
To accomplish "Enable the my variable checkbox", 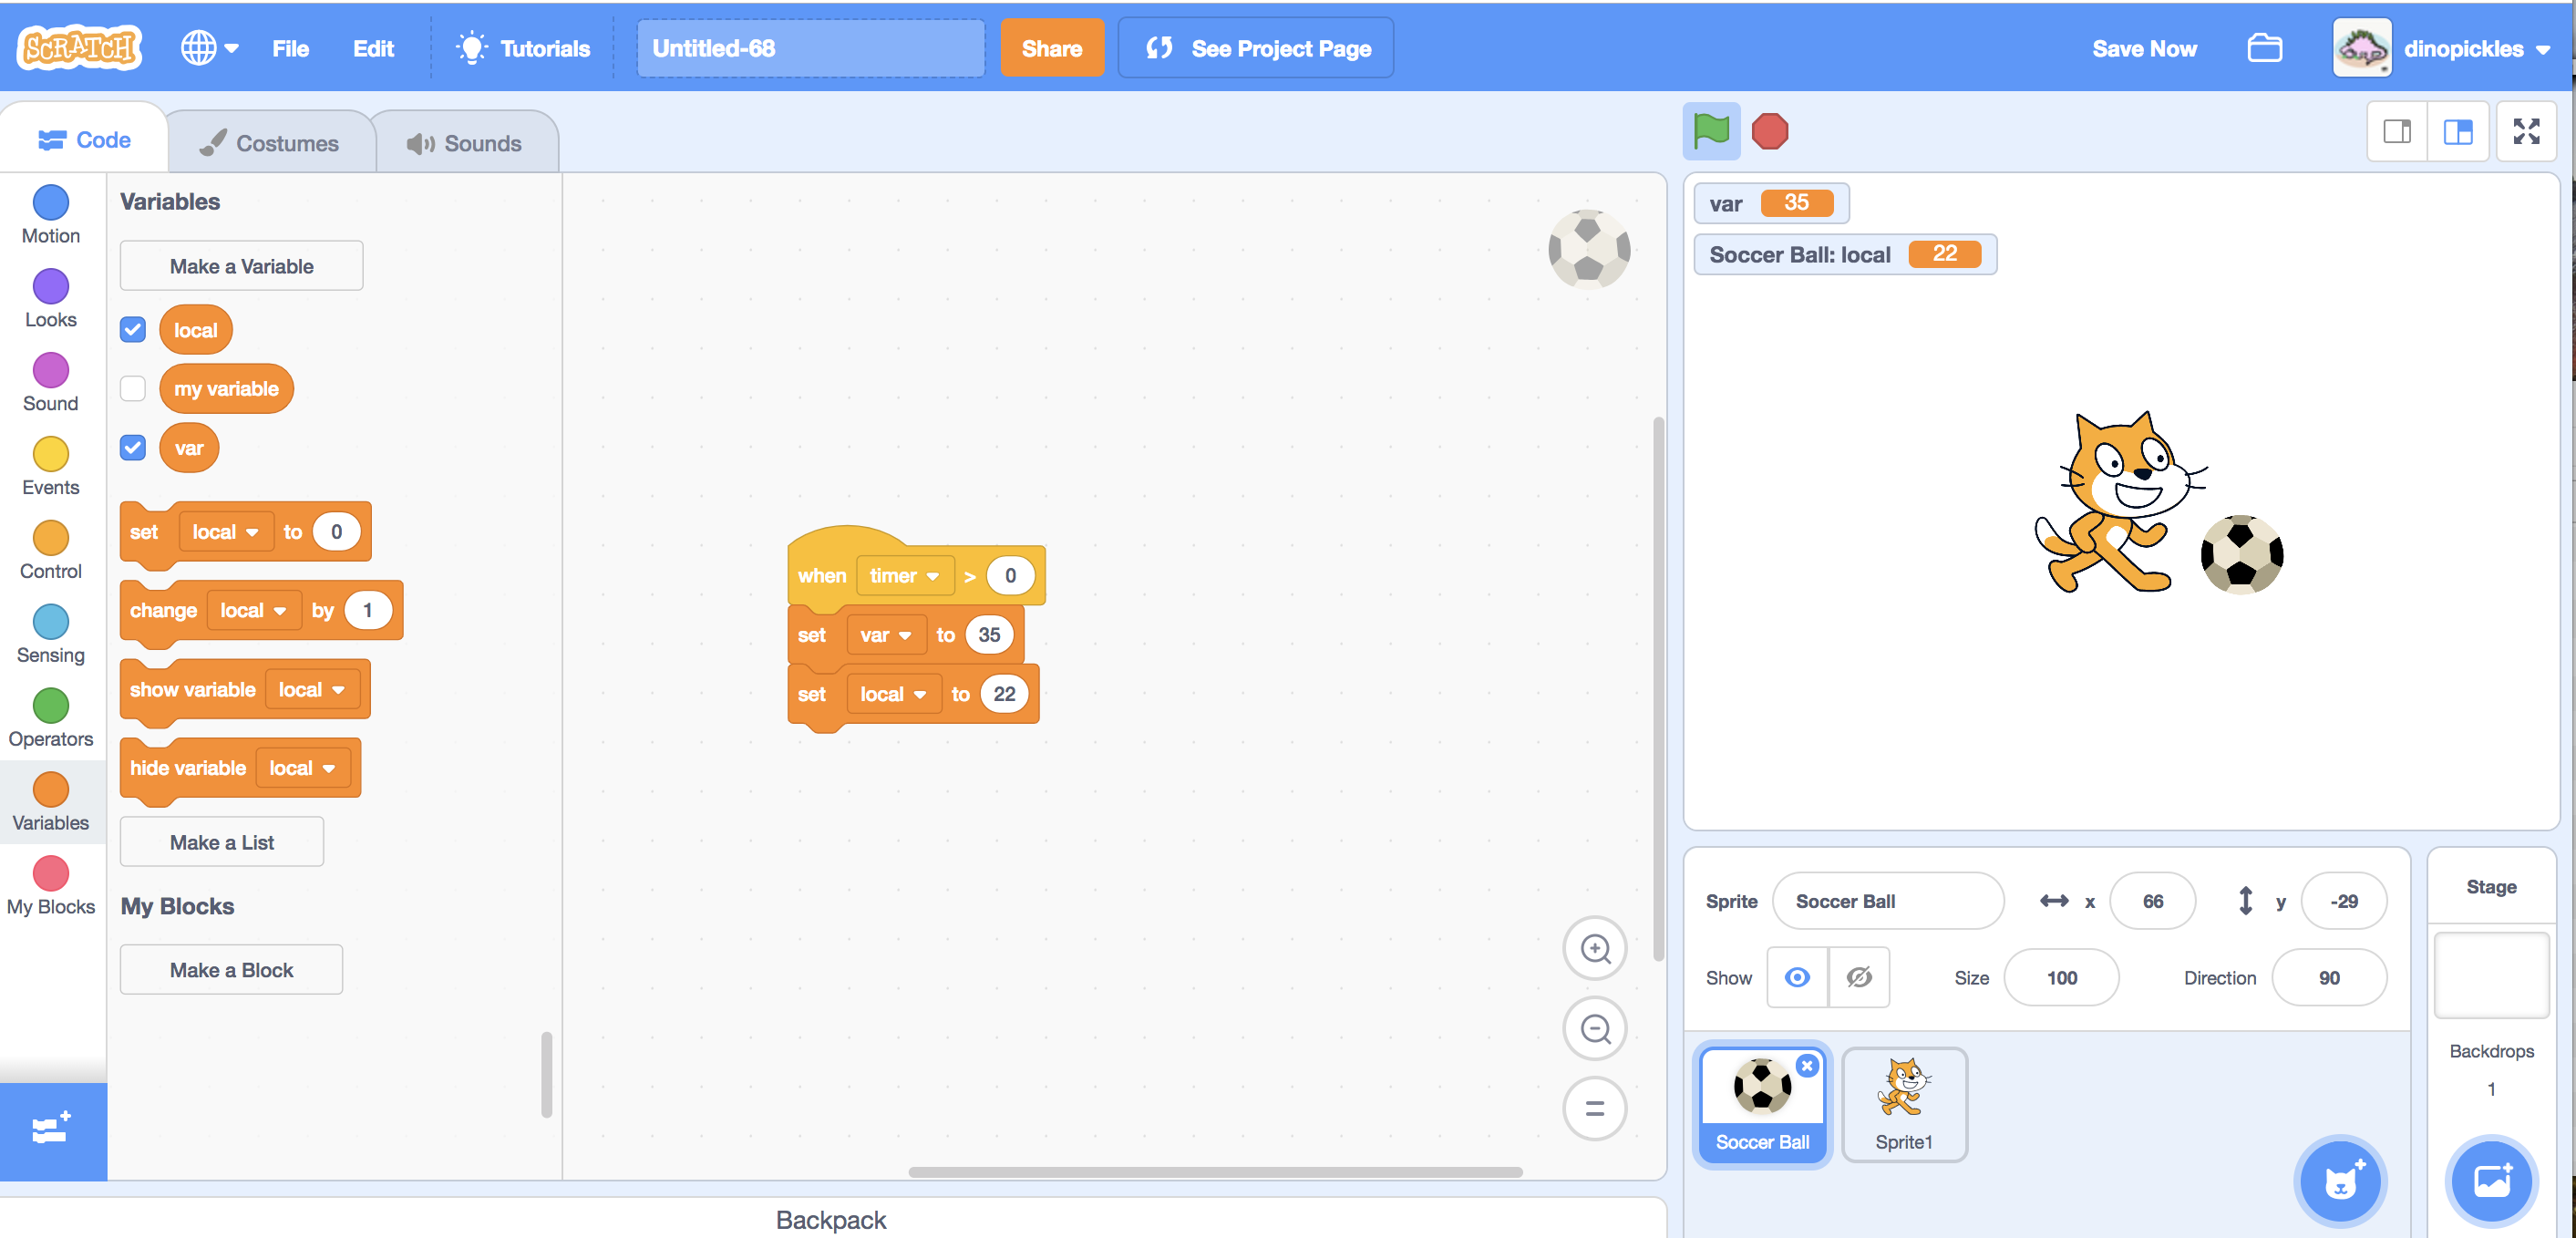I will point(133,389).
